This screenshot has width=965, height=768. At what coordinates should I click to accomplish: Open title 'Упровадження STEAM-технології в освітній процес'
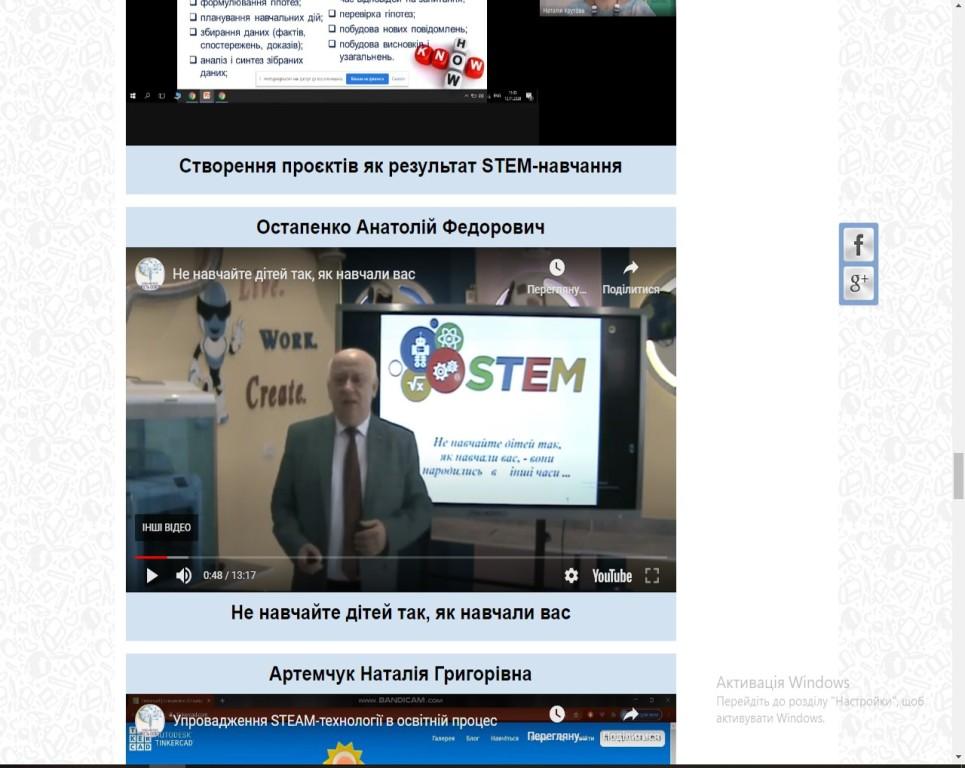tap(334, 721)
